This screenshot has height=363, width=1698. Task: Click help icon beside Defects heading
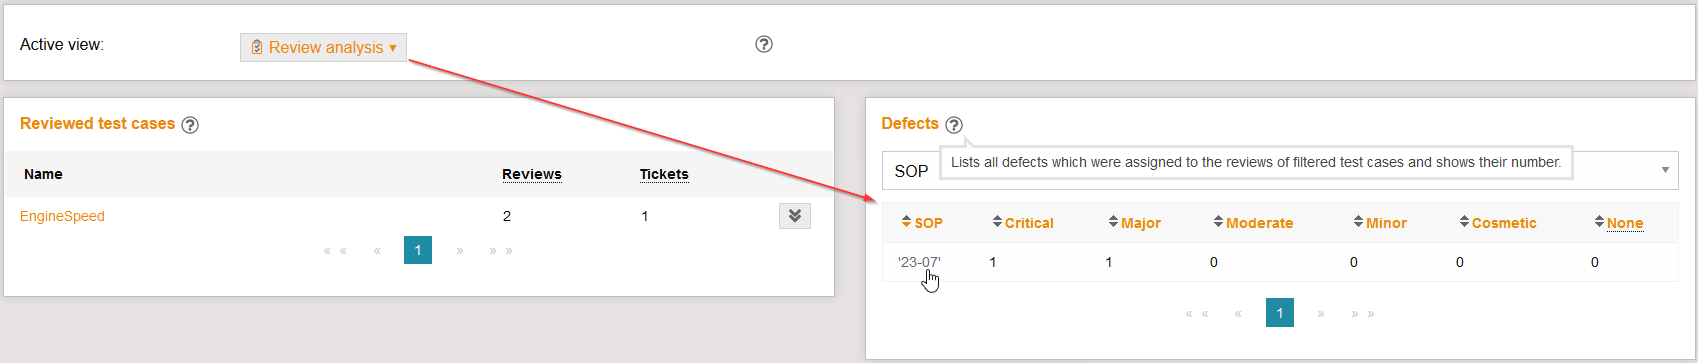coord(954,125)
